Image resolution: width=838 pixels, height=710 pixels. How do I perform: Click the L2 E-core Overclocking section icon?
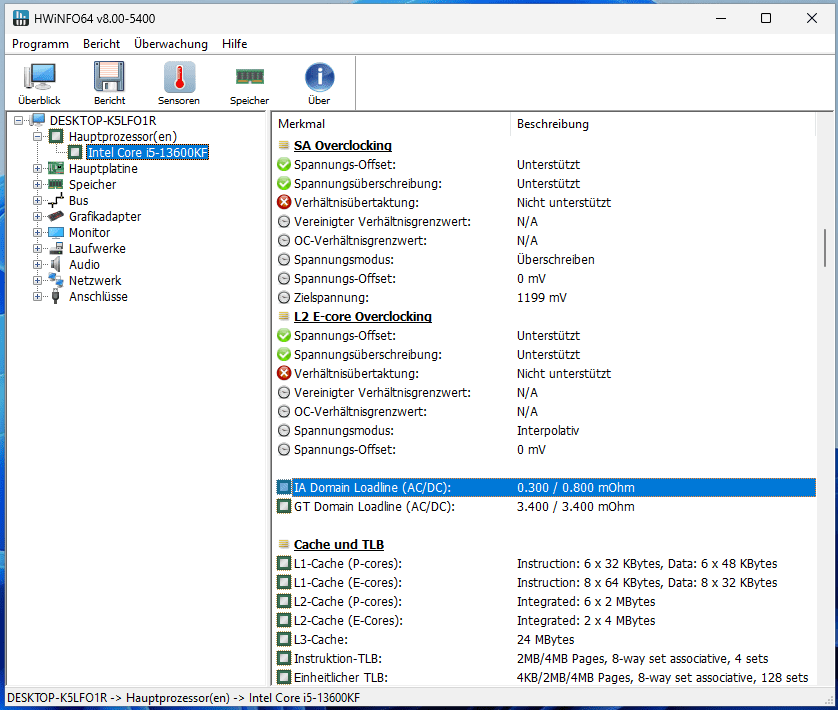(284, 317)
